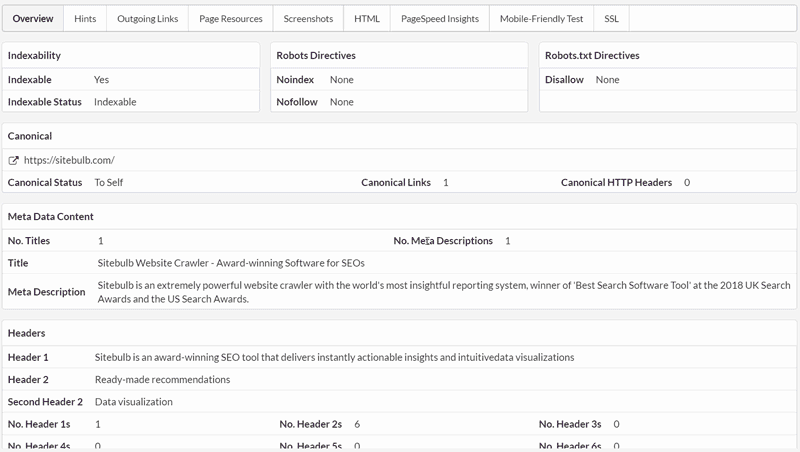Viewport: 800px width, 452px height.
Task: Select the SSL tab
Action: pyautogui.click(x=611, y=18)
